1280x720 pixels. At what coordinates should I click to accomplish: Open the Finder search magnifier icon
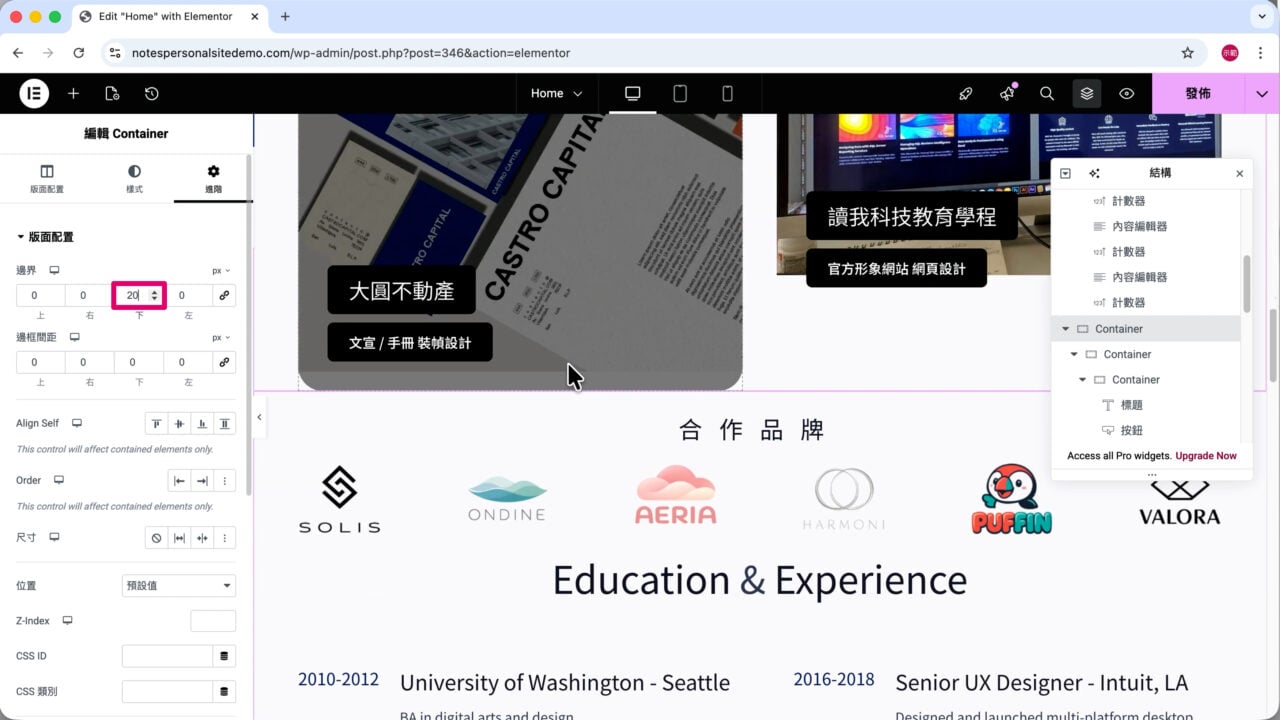[1047, 93]
